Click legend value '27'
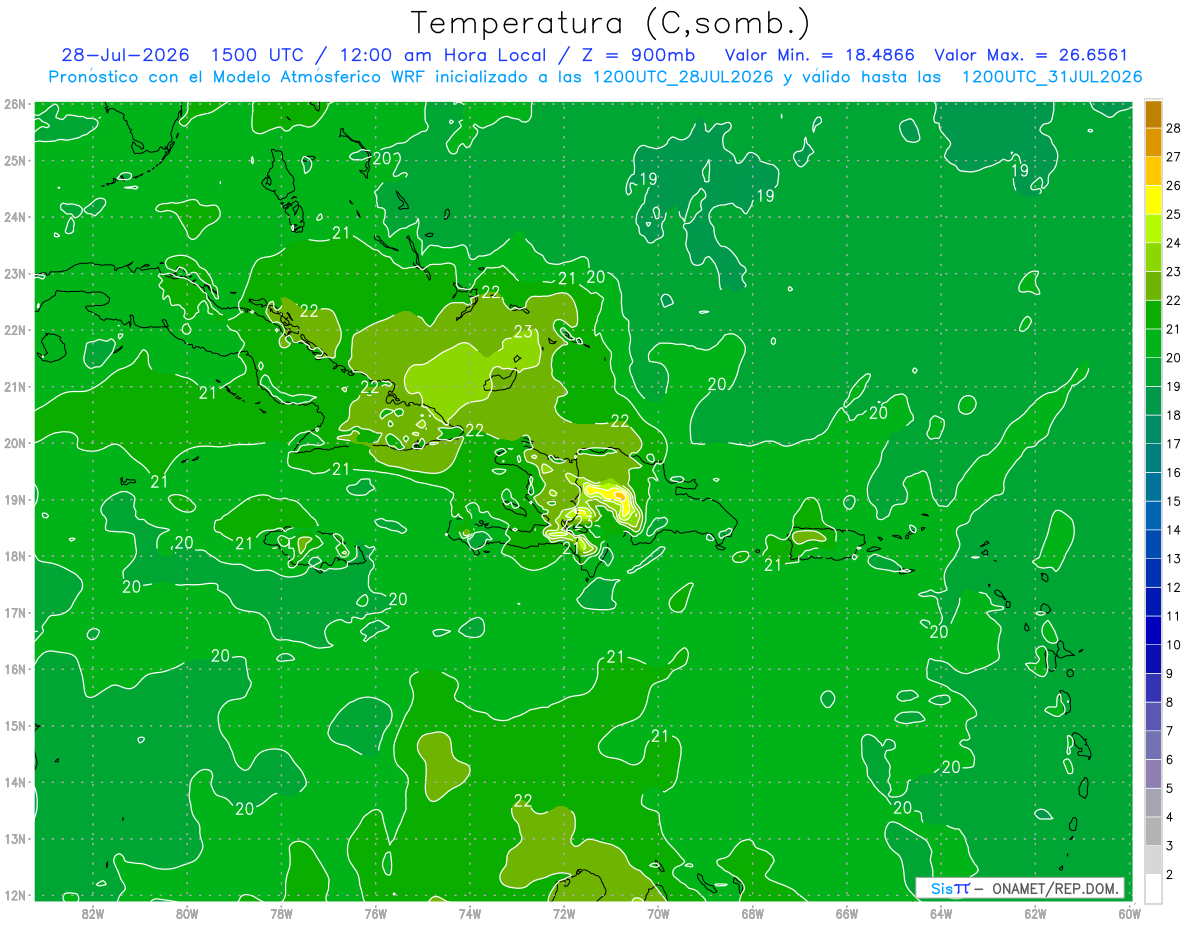Viewport: 1200px width, 927px height. 1174,157
